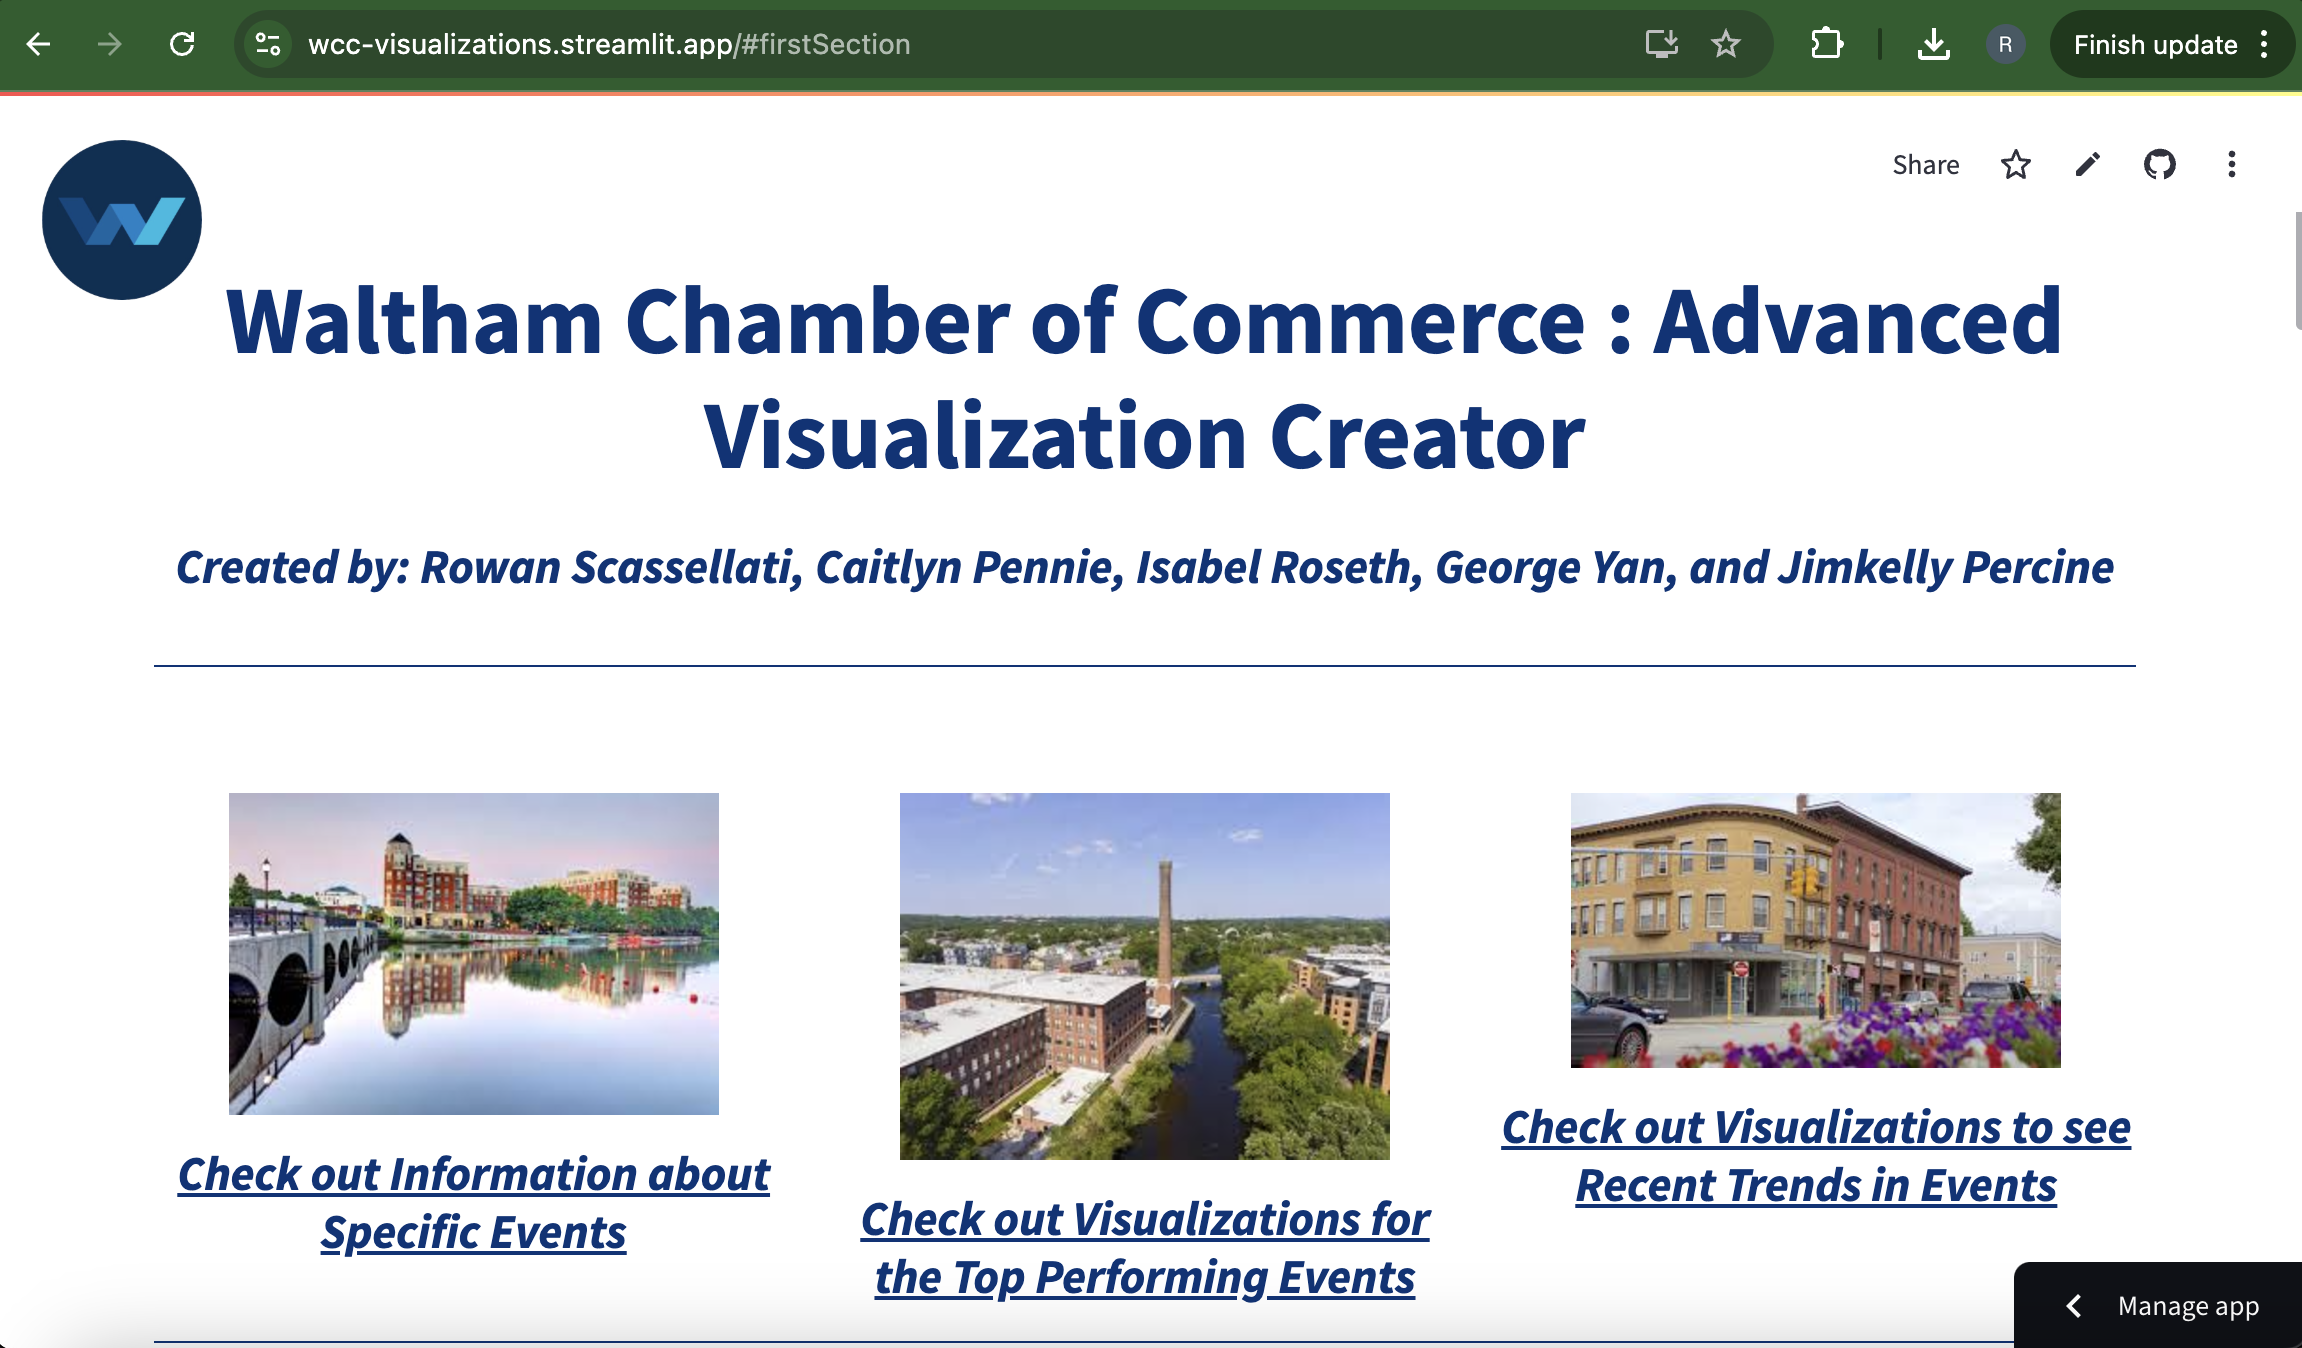Open browser downloads icon

(1933, 44)
